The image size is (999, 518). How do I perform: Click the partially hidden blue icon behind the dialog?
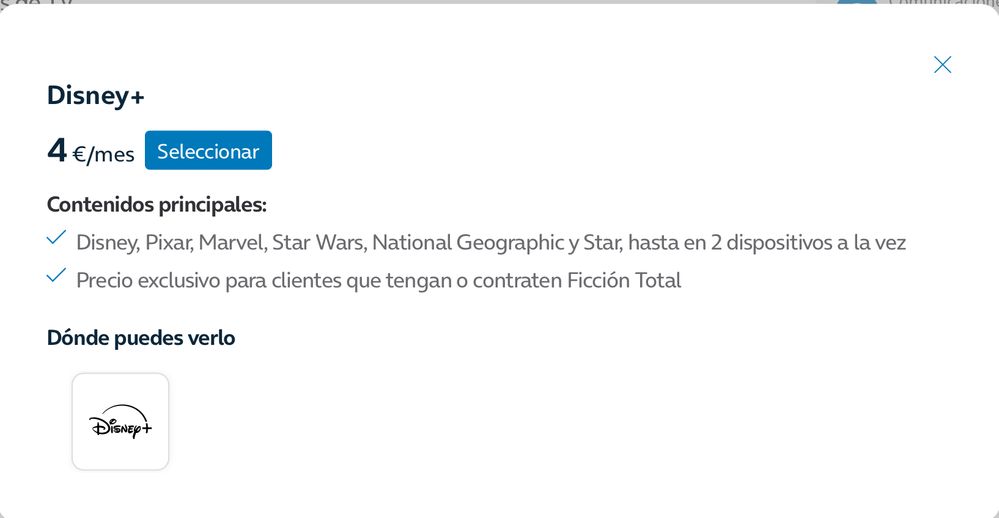point(856,4)
